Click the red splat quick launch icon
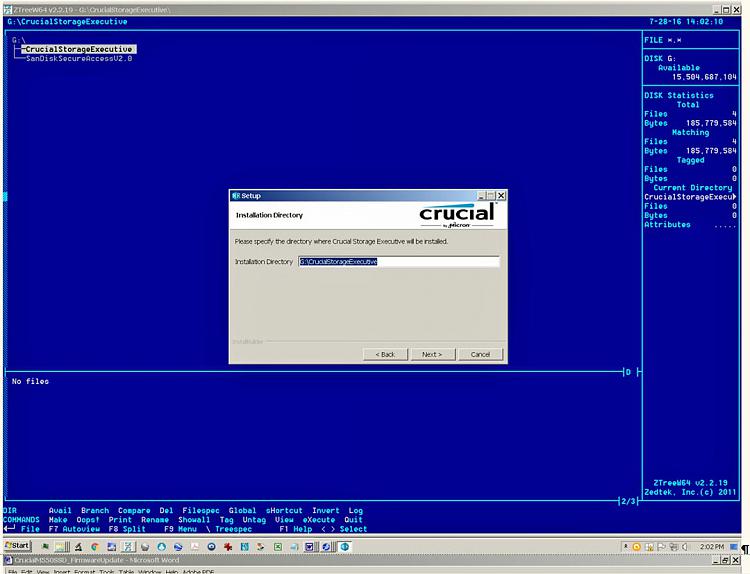The height and width of the screenshot is (574, 750). 228,546
